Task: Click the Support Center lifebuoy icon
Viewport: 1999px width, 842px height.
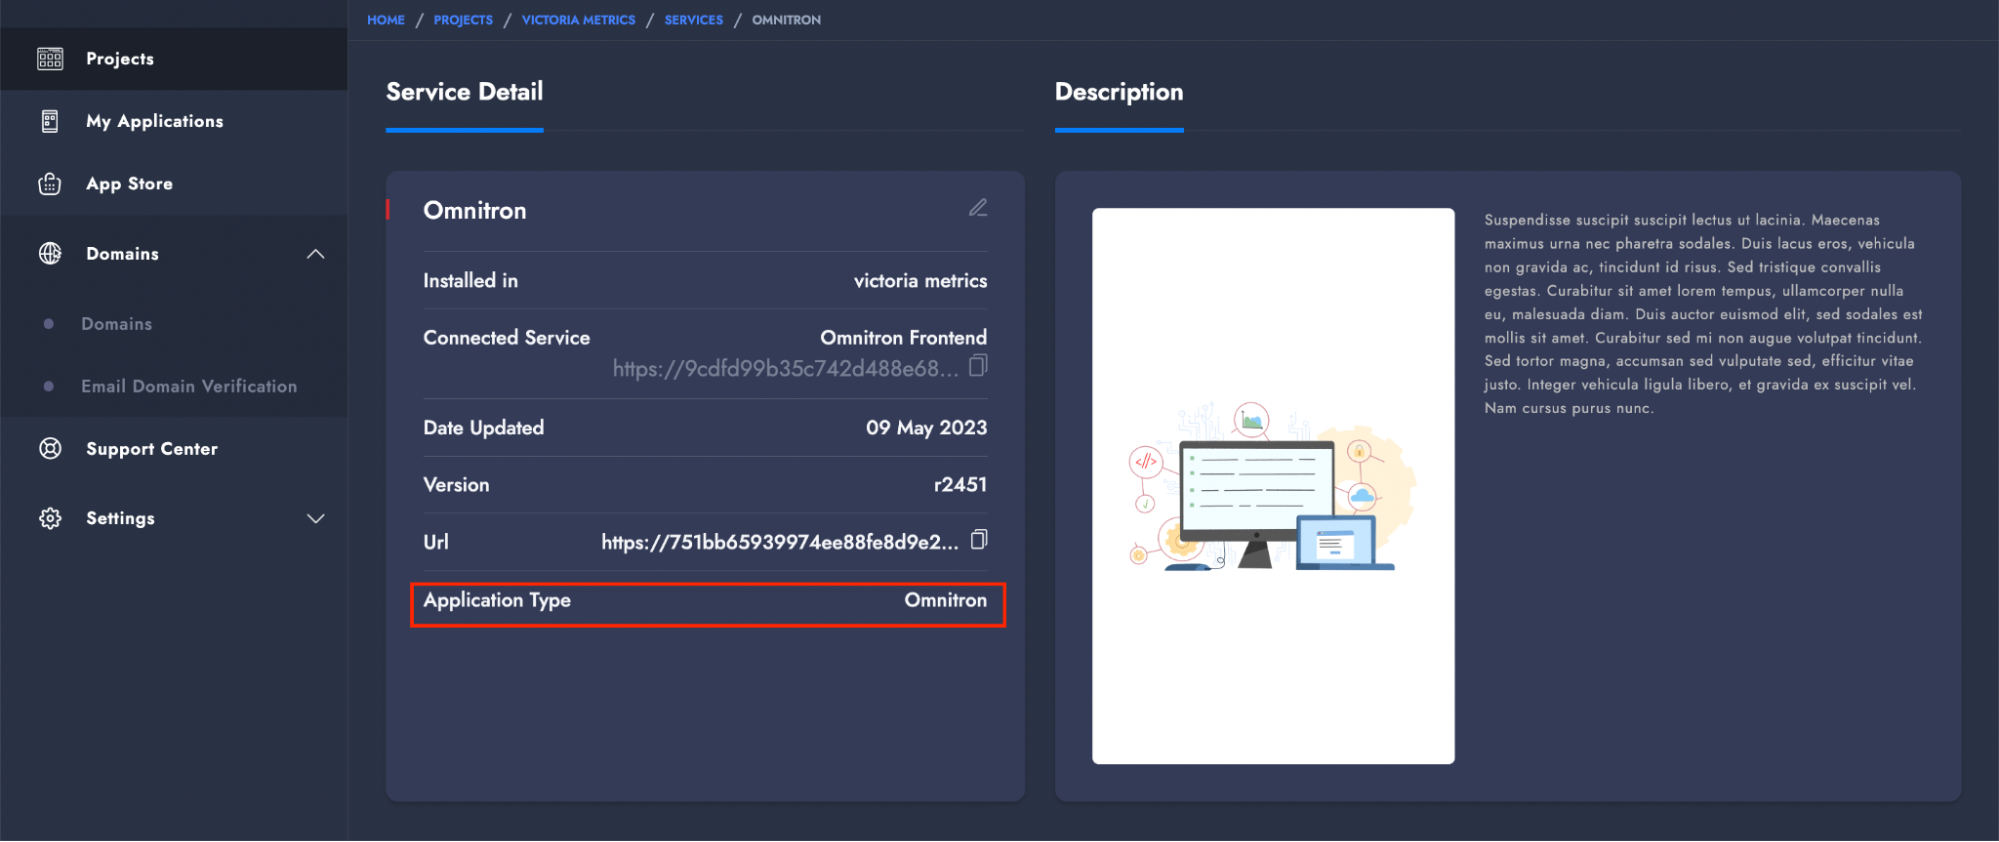Action: [x=50, y=449]
